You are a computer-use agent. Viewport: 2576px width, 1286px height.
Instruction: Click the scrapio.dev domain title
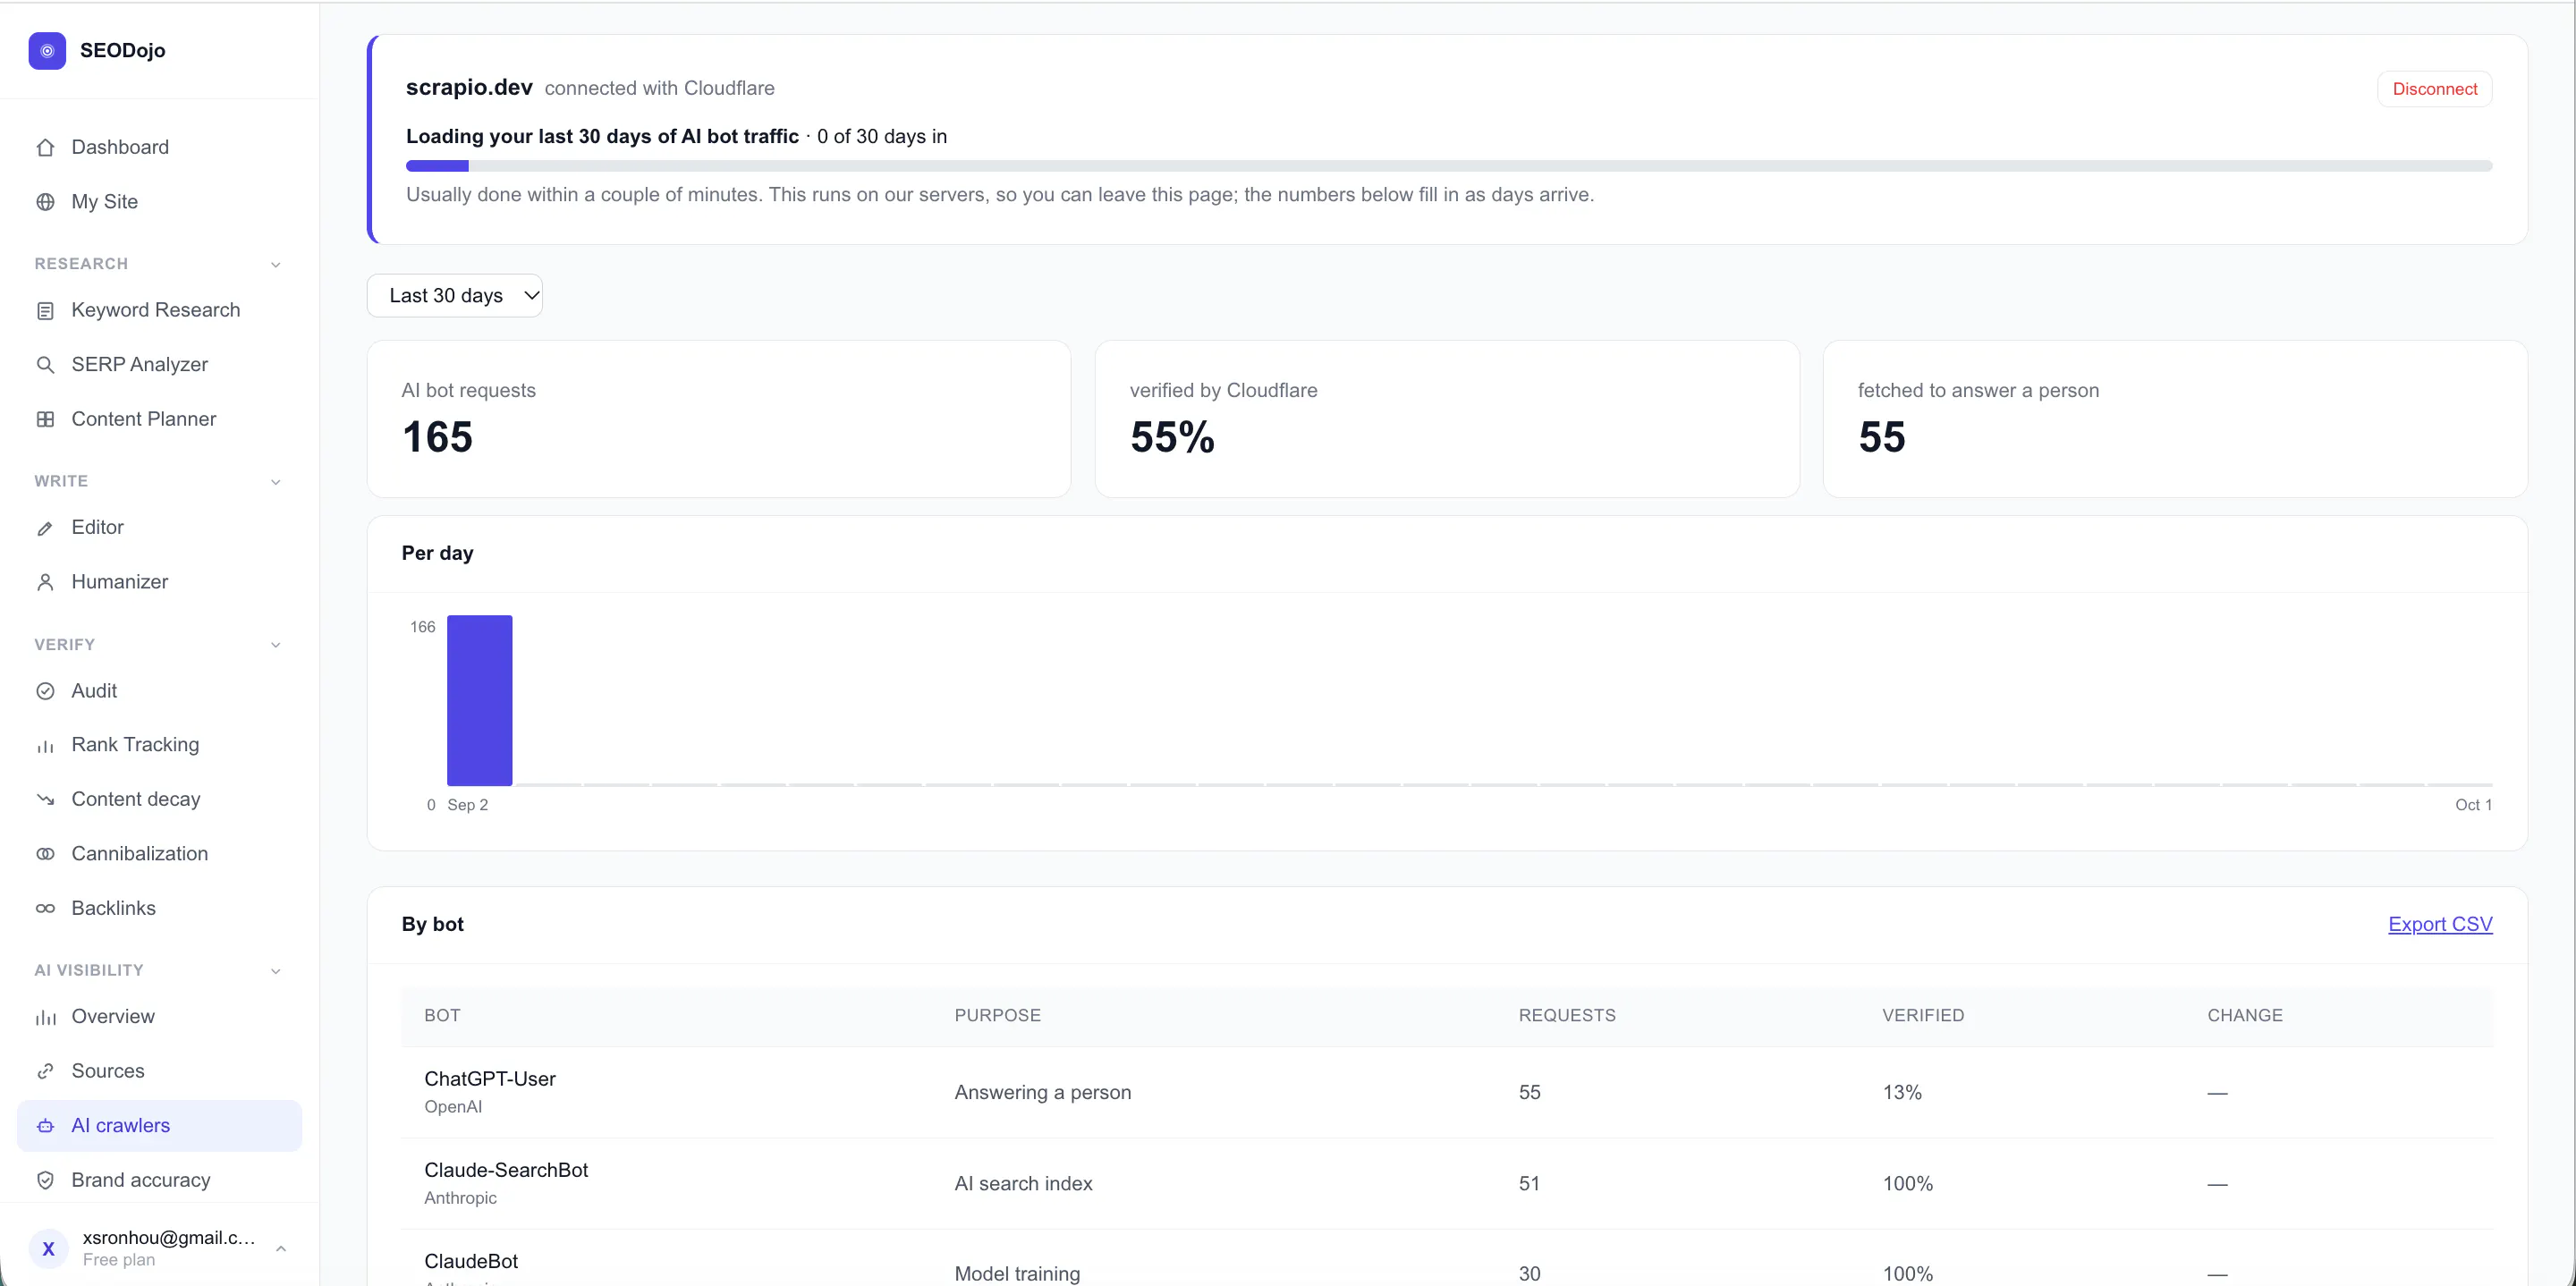click(x=469, y=88)
